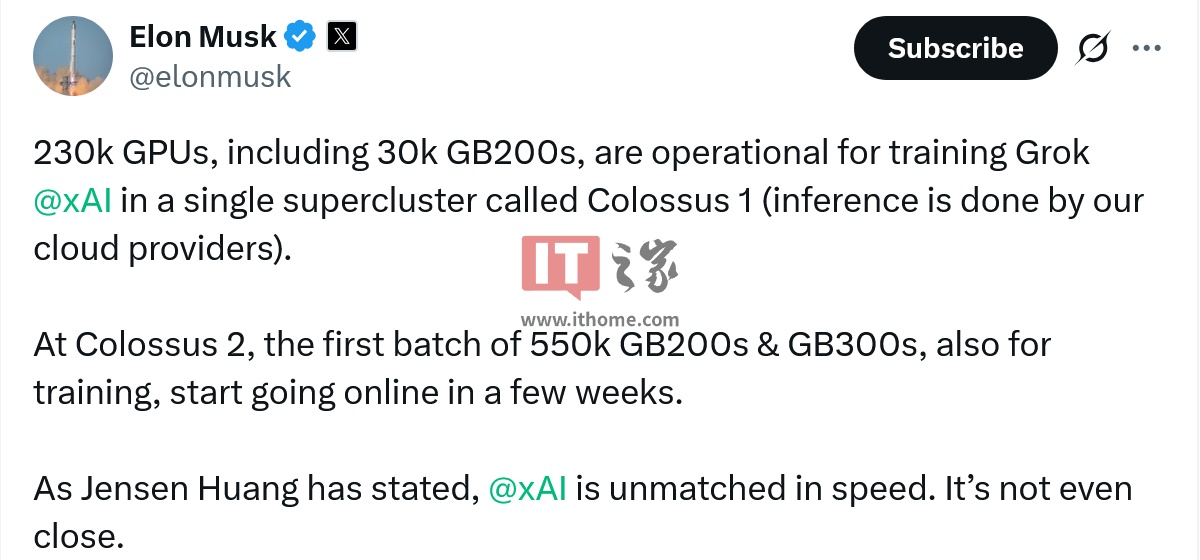Open the three-dot more options menu
This screenshot has height=560, width=1200.
[1146, 48]
